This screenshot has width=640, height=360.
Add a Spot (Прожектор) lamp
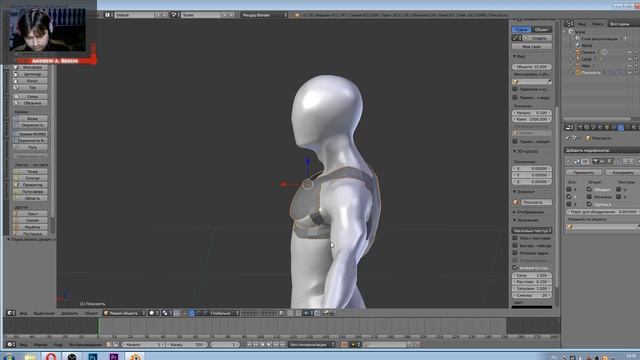click(31, 185)
